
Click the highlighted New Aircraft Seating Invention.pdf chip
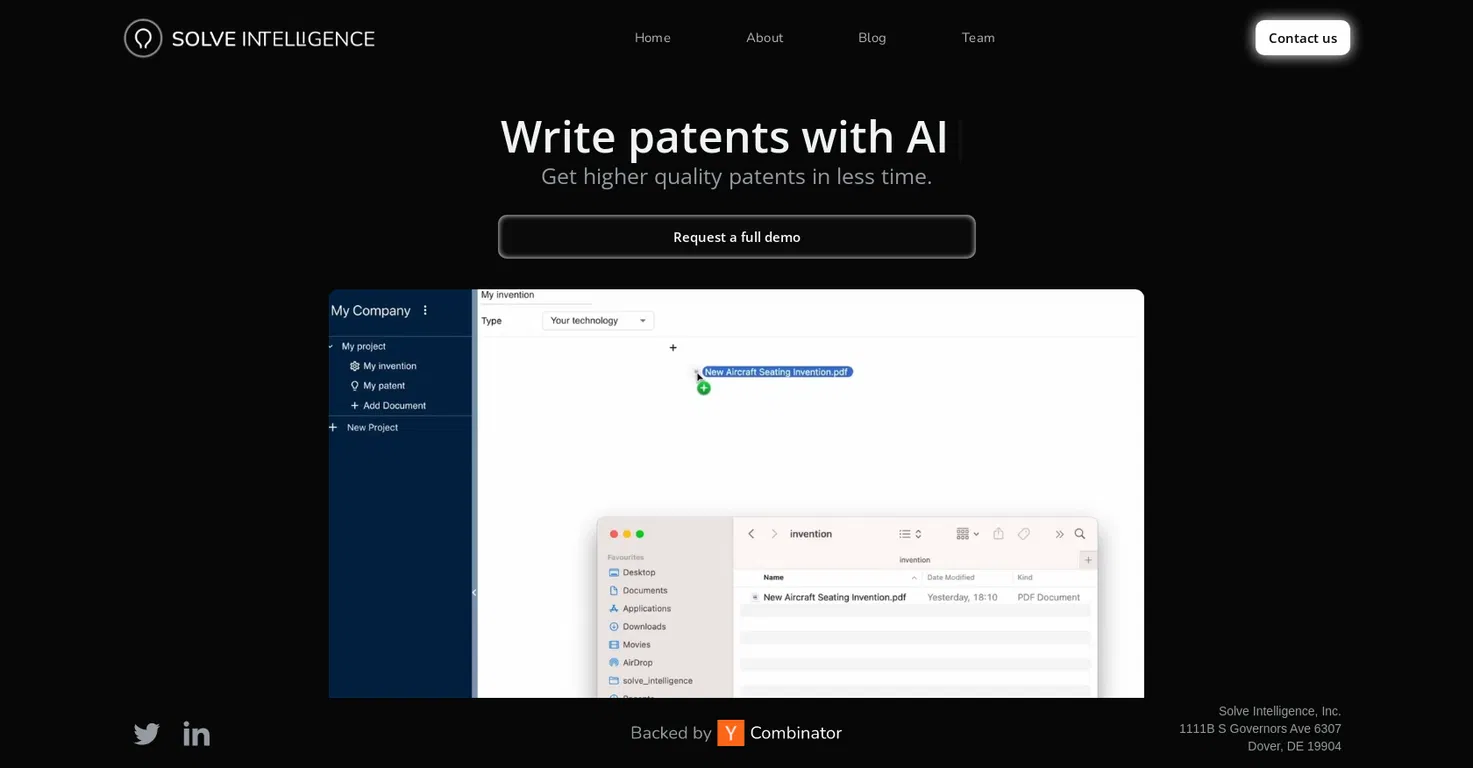[777, 372]
